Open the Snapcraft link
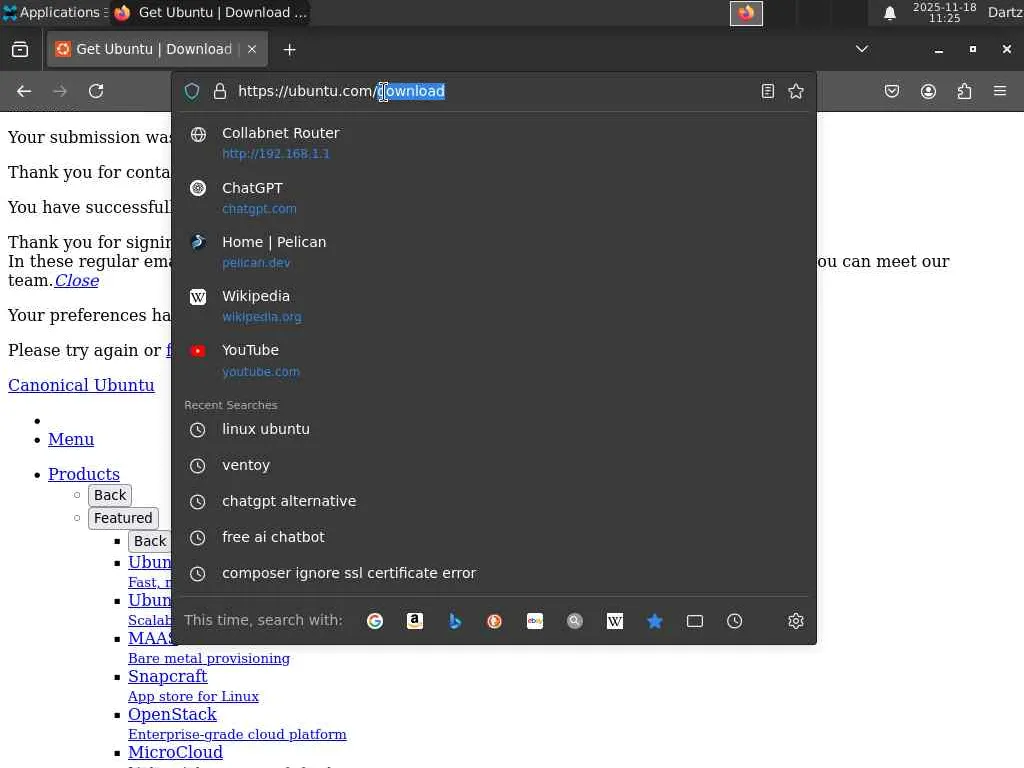The width and height of the screenshot is (1024, 768). tap(168, 677)
